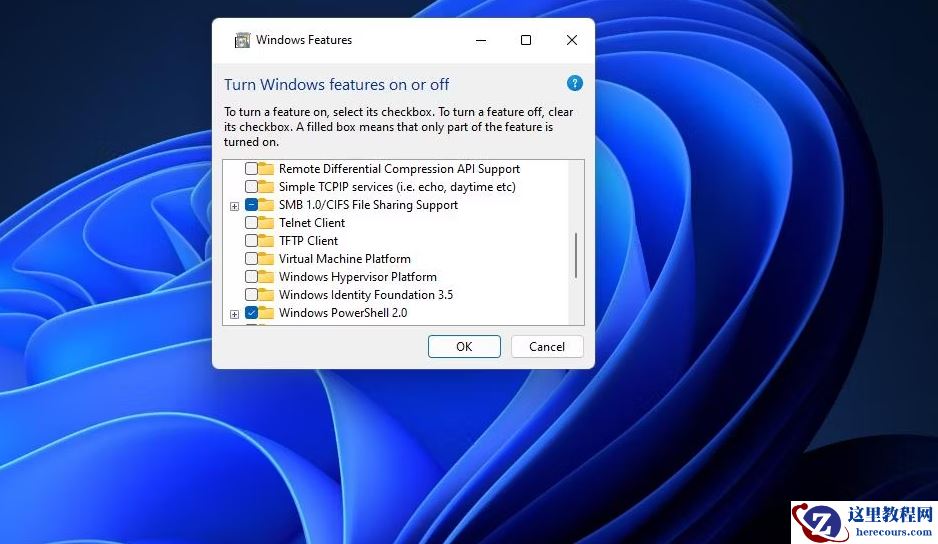Maximize the Windows Features window
This screenshot has width=938, height=544.
[x=526, y=40]
